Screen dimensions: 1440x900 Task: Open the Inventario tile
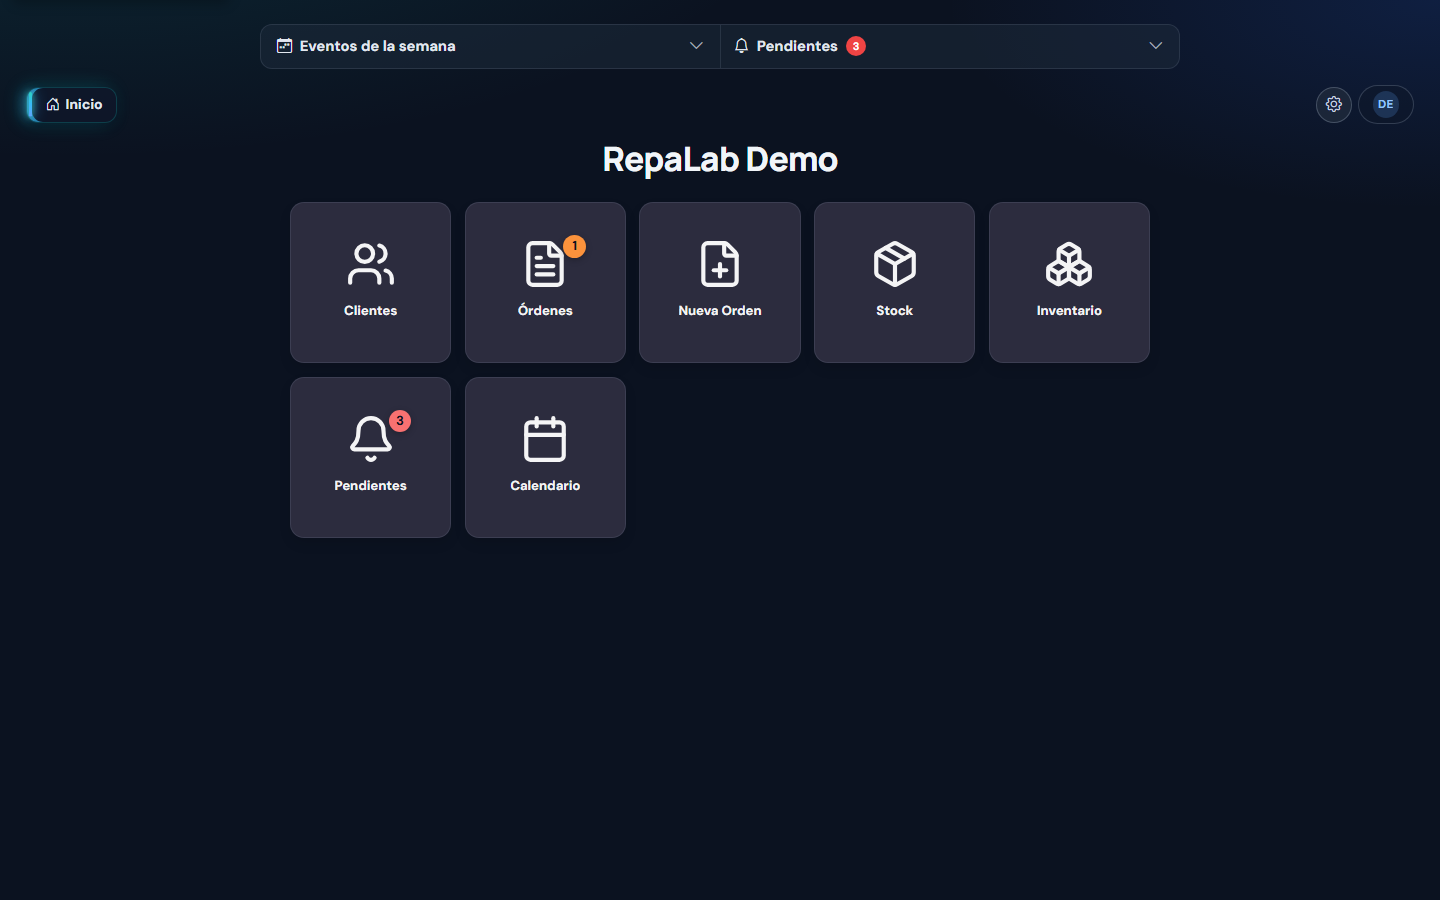coord(1069,282)
